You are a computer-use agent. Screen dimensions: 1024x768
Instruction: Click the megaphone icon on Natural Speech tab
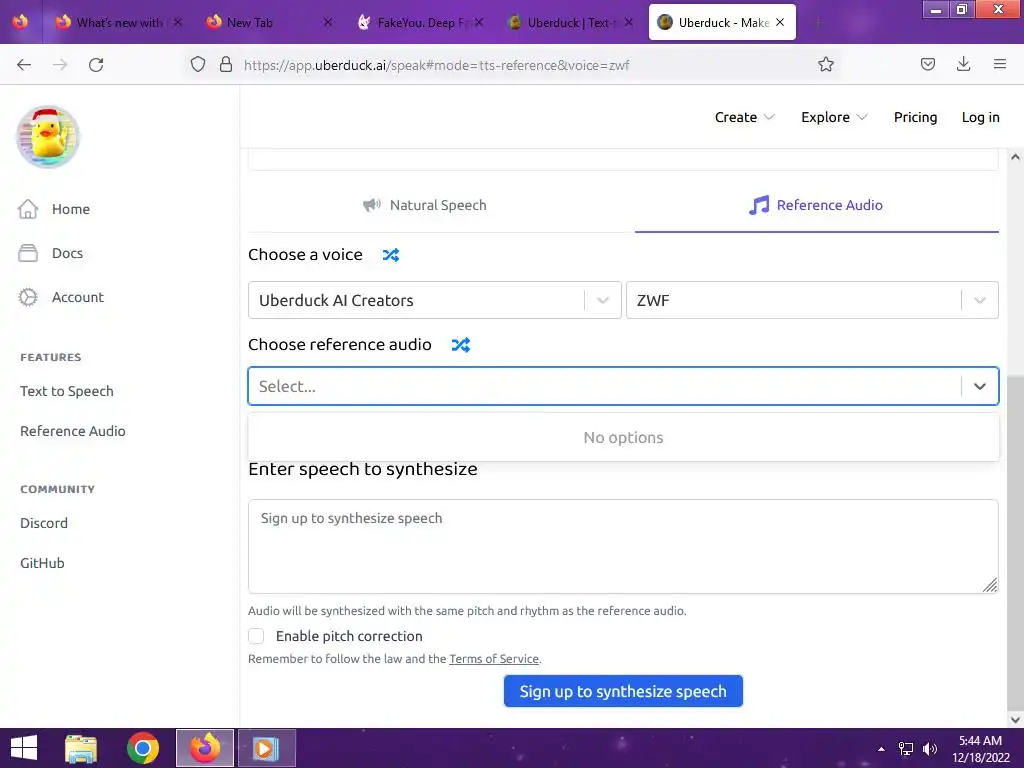[x=372, y=205]
